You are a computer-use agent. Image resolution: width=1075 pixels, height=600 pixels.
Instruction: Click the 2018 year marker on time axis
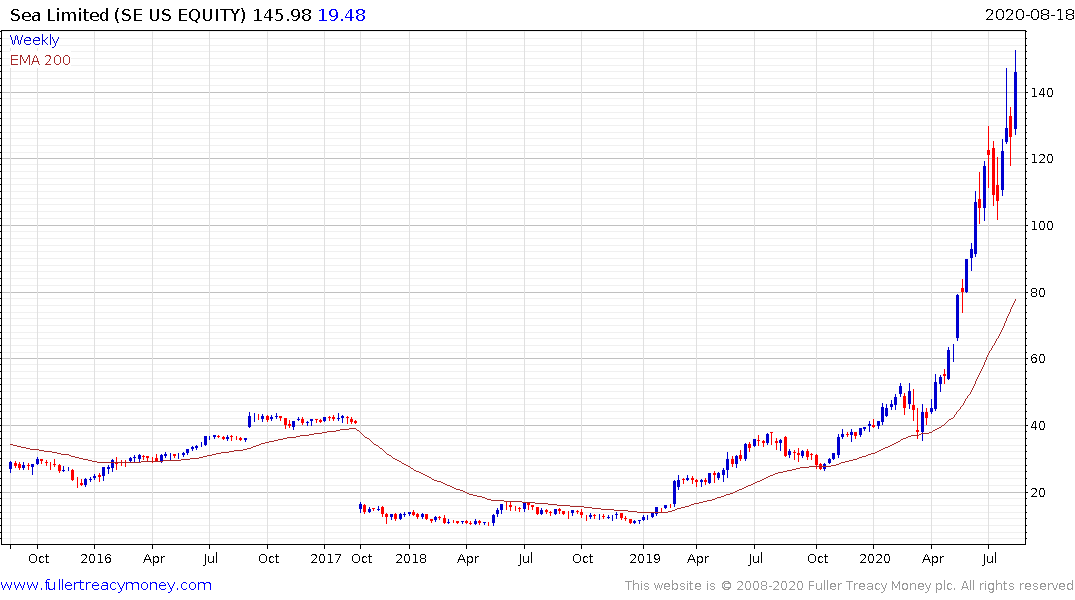click(x=410, y=558)
